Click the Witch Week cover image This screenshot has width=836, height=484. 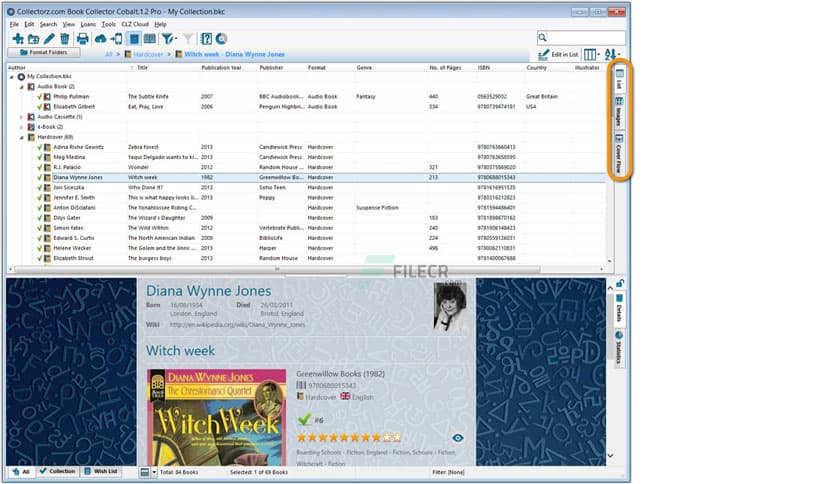(216, 417)
